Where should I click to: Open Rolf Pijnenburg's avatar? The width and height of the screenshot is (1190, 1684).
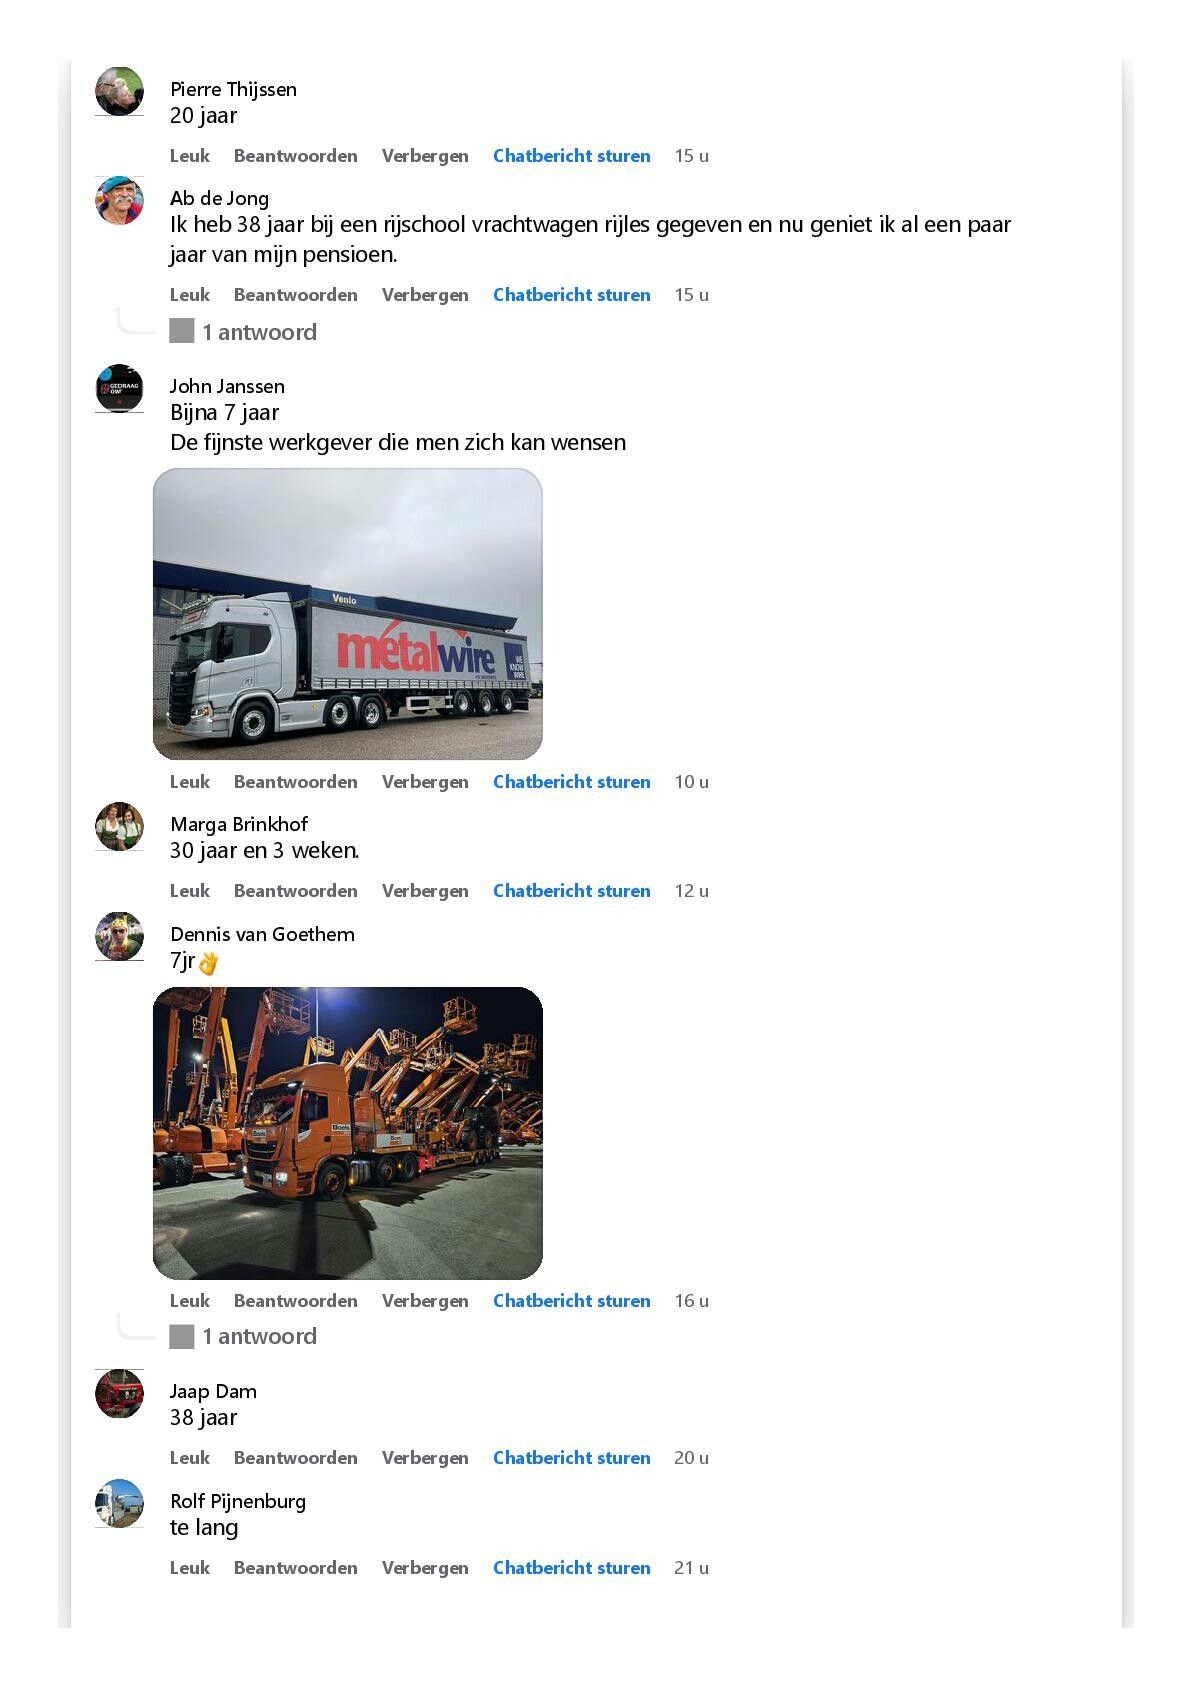click(119, 1504)
